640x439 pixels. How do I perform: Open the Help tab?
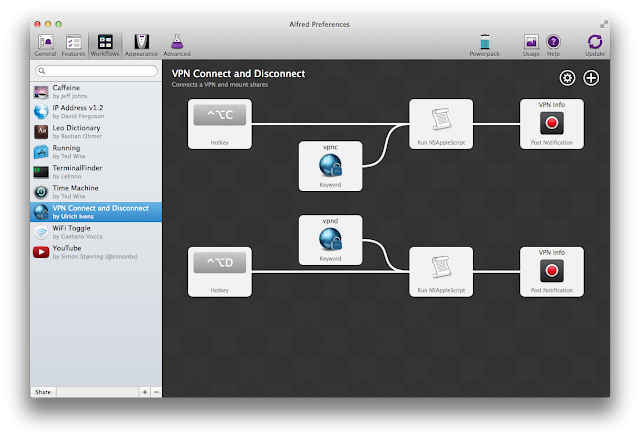point(553,45)
